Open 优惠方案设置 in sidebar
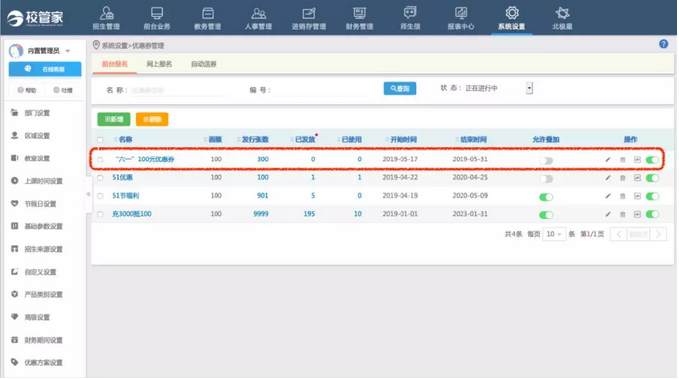679x379 pixels. [43, 363]
